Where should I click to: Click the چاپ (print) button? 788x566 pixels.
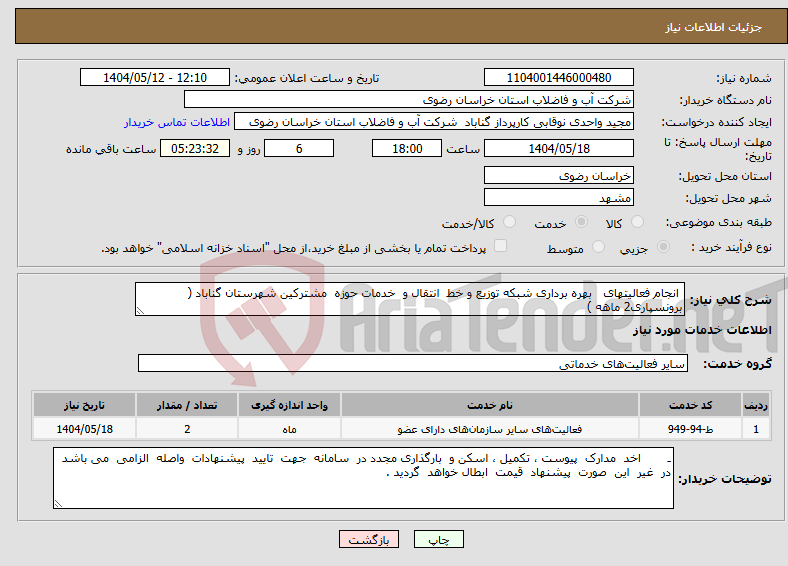[438, 539]
